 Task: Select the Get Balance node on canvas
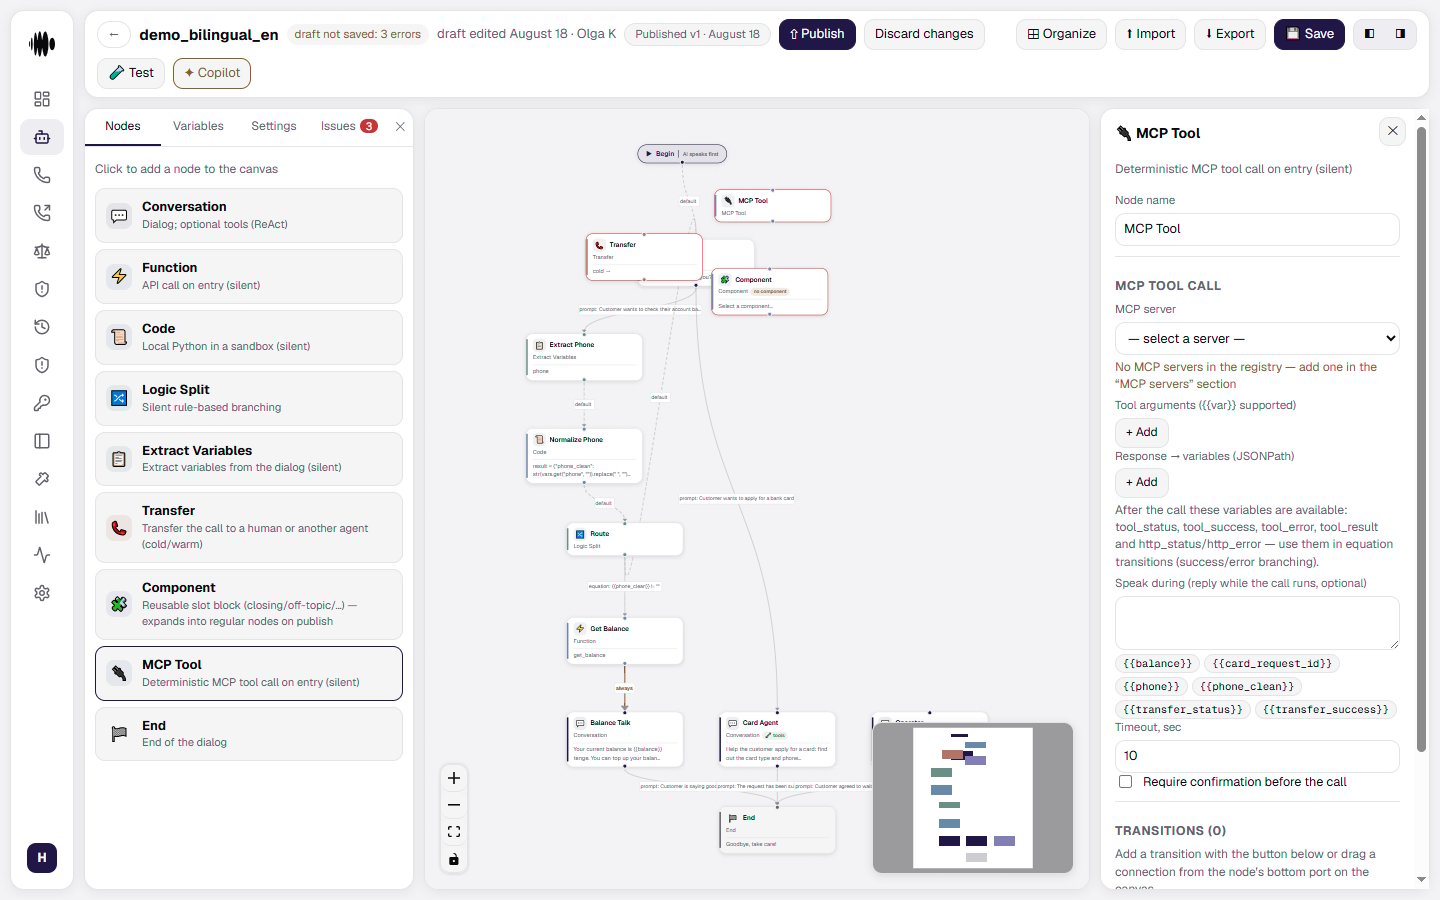(x=625, y=641)
